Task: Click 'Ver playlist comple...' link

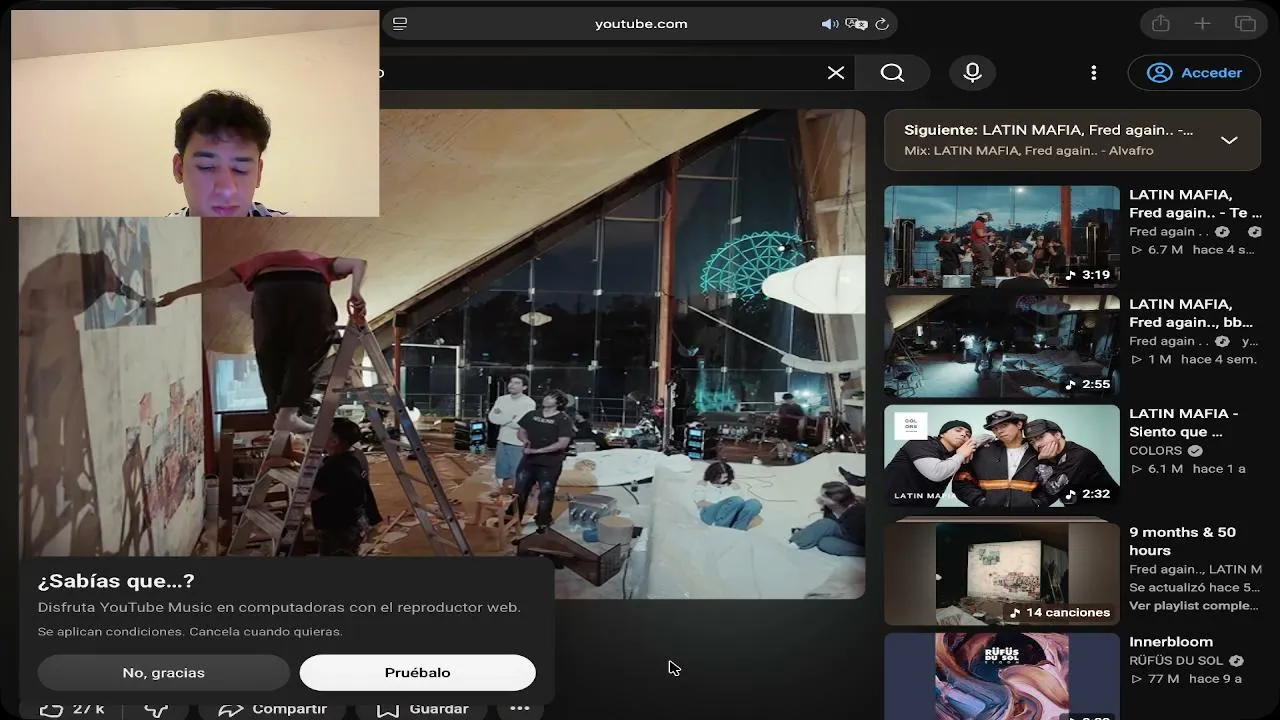Action: pos(1194,606)
